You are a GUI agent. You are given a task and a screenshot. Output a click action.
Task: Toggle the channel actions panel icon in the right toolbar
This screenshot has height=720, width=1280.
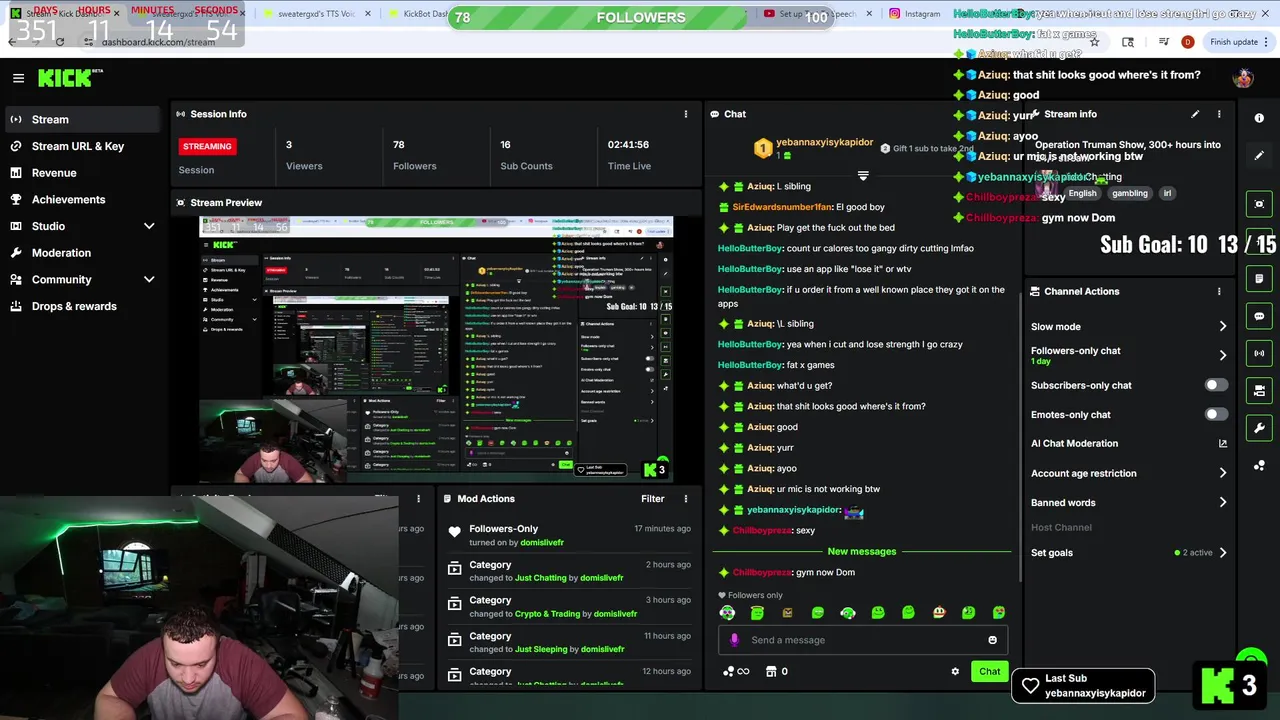coord(1259,390)
